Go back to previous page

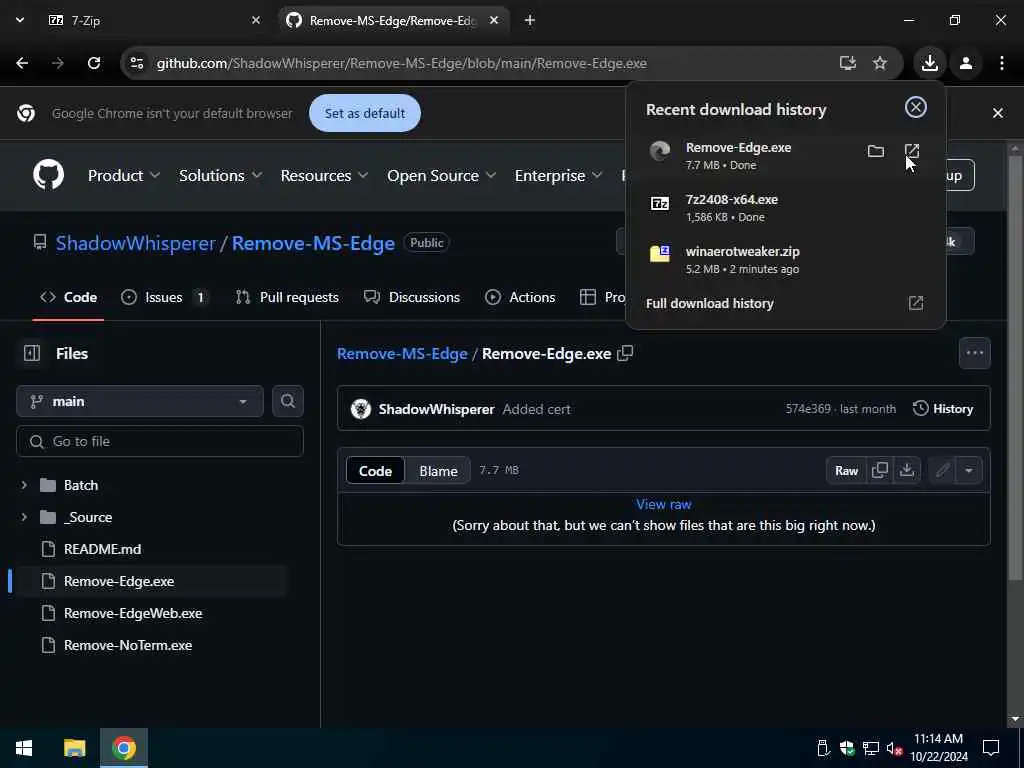pos(22,63)
